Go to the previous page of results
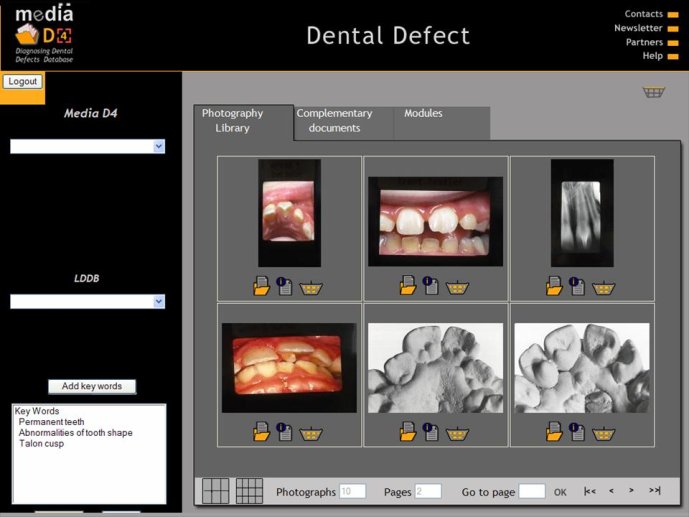This screenshot has width=689, height=517. pyautogui.click(x=611, y=491)
